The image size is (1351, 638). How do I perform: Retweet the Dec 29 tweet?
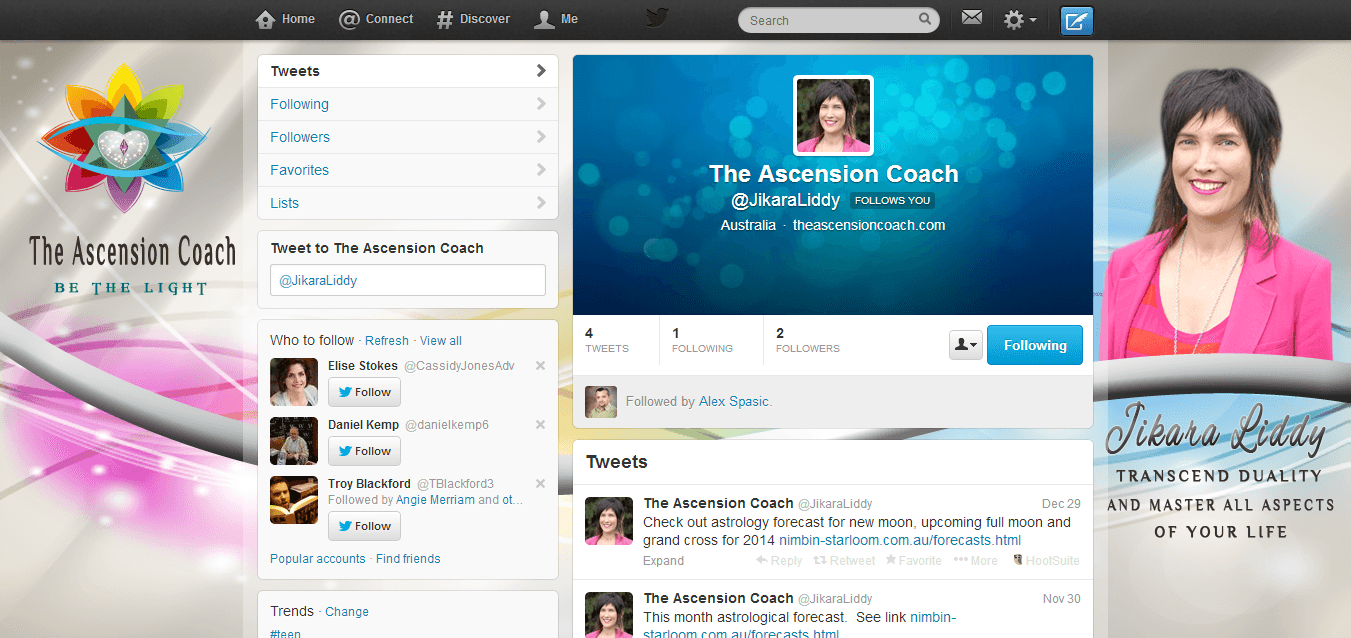[844, 561]
